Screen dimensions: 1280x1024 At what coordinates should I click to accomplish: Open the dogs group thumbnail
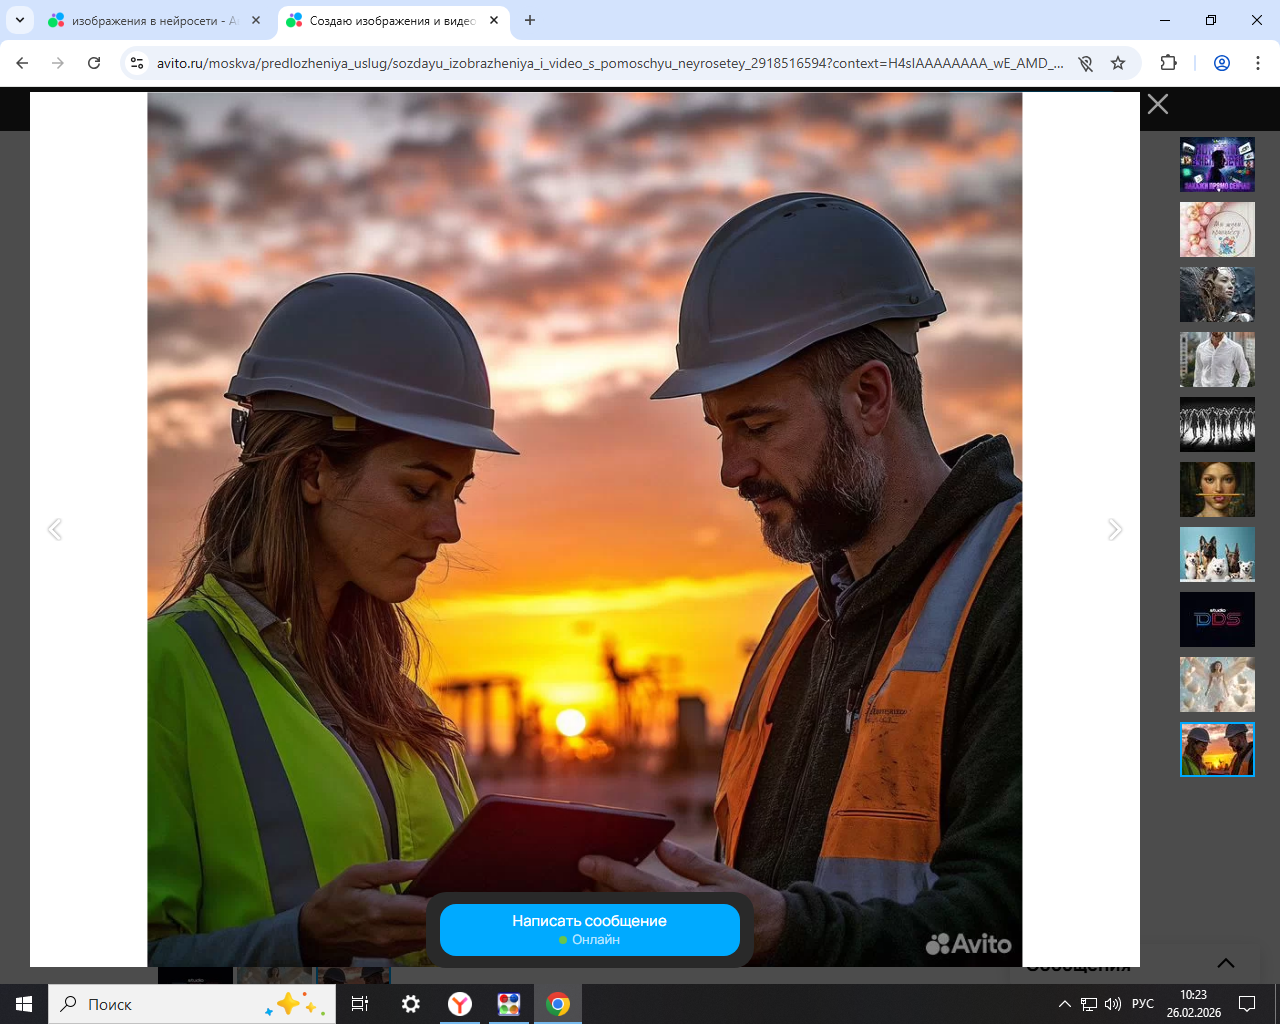point(1217,554)
